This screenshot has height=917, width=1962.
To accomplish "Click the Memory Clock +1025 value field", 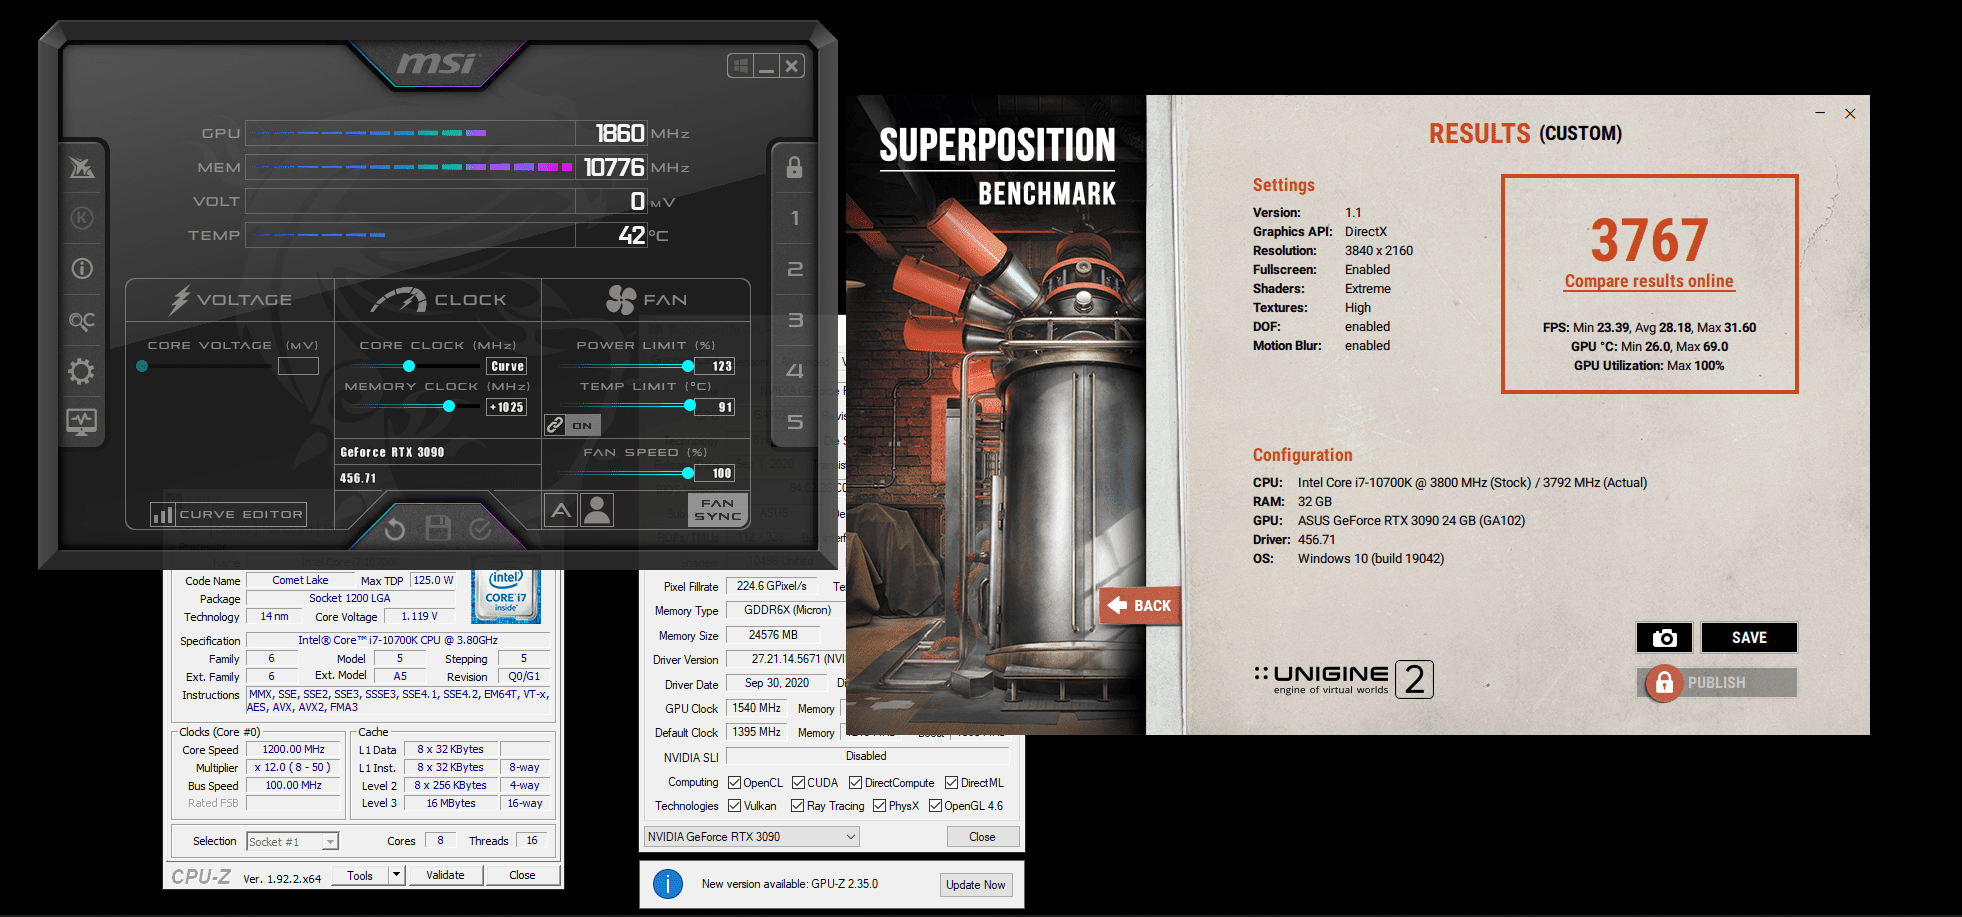I will tap(507, 407).
